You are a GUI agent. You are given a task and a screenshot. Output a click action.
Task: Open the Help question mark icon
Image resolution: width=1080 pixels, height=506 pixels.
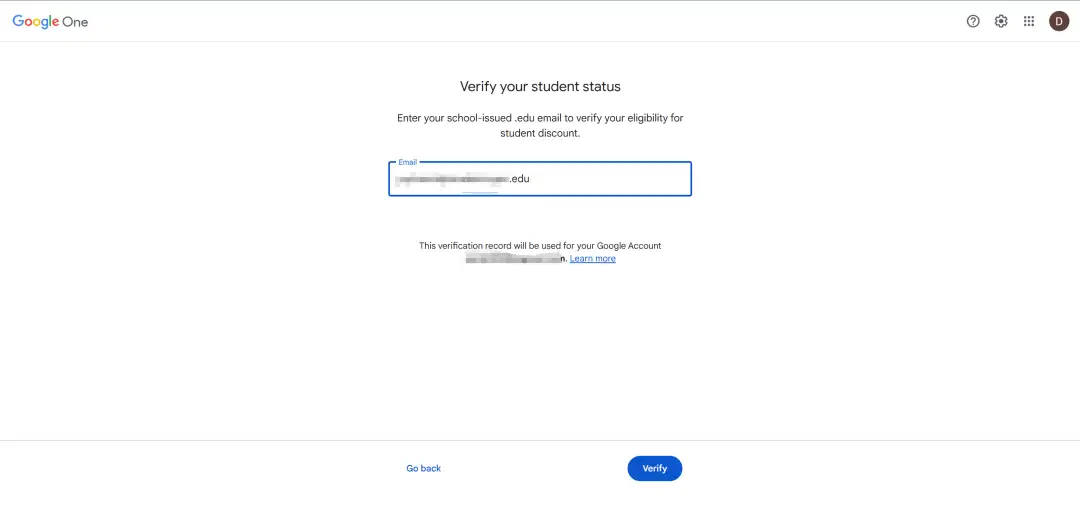tap(973, 21)
